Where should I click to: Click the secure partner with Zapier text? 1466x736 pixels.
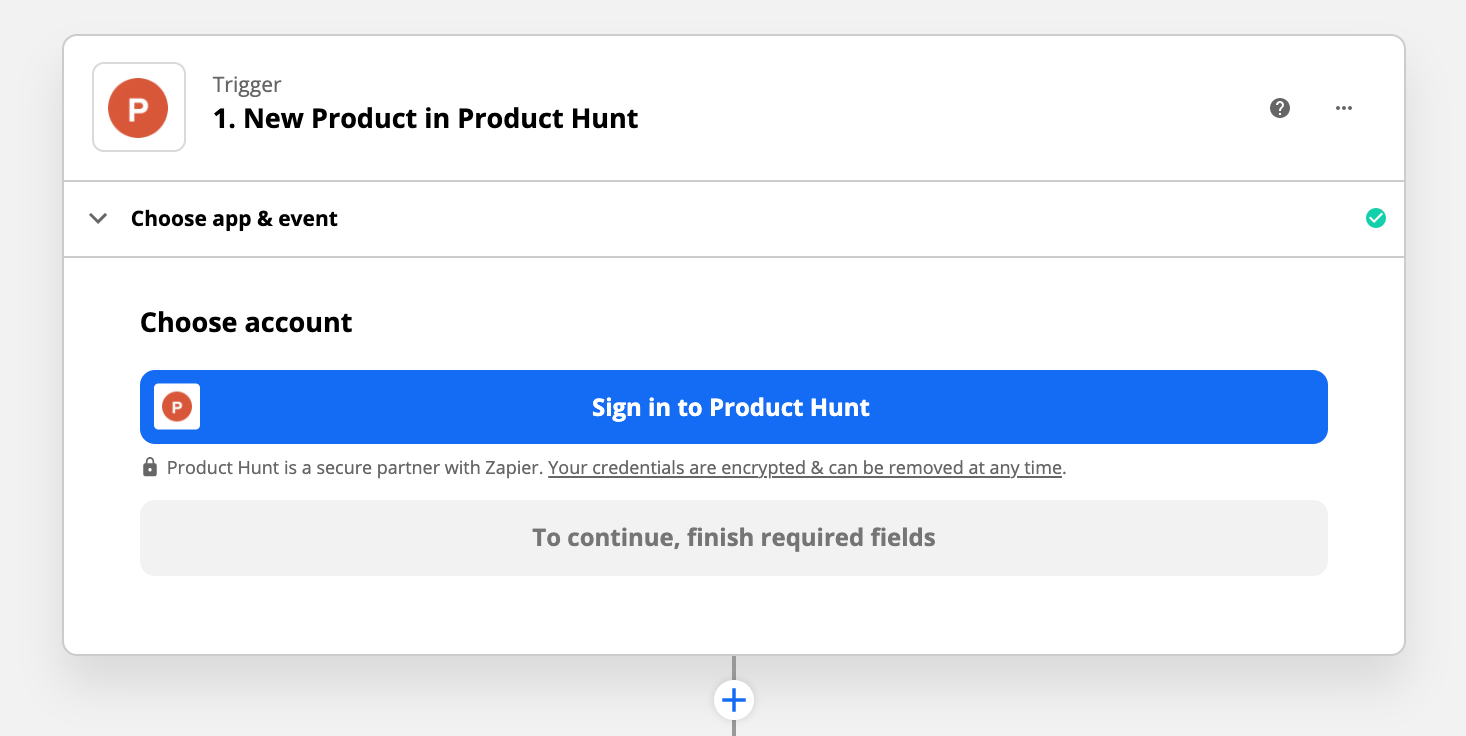355,467
